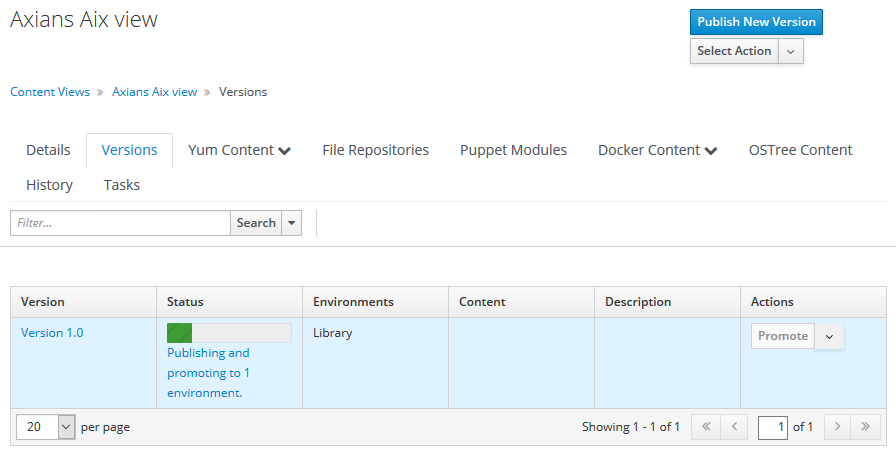Screen dimensions: 896x456
Task: Go to next page arrow
Action: point(838,427)
